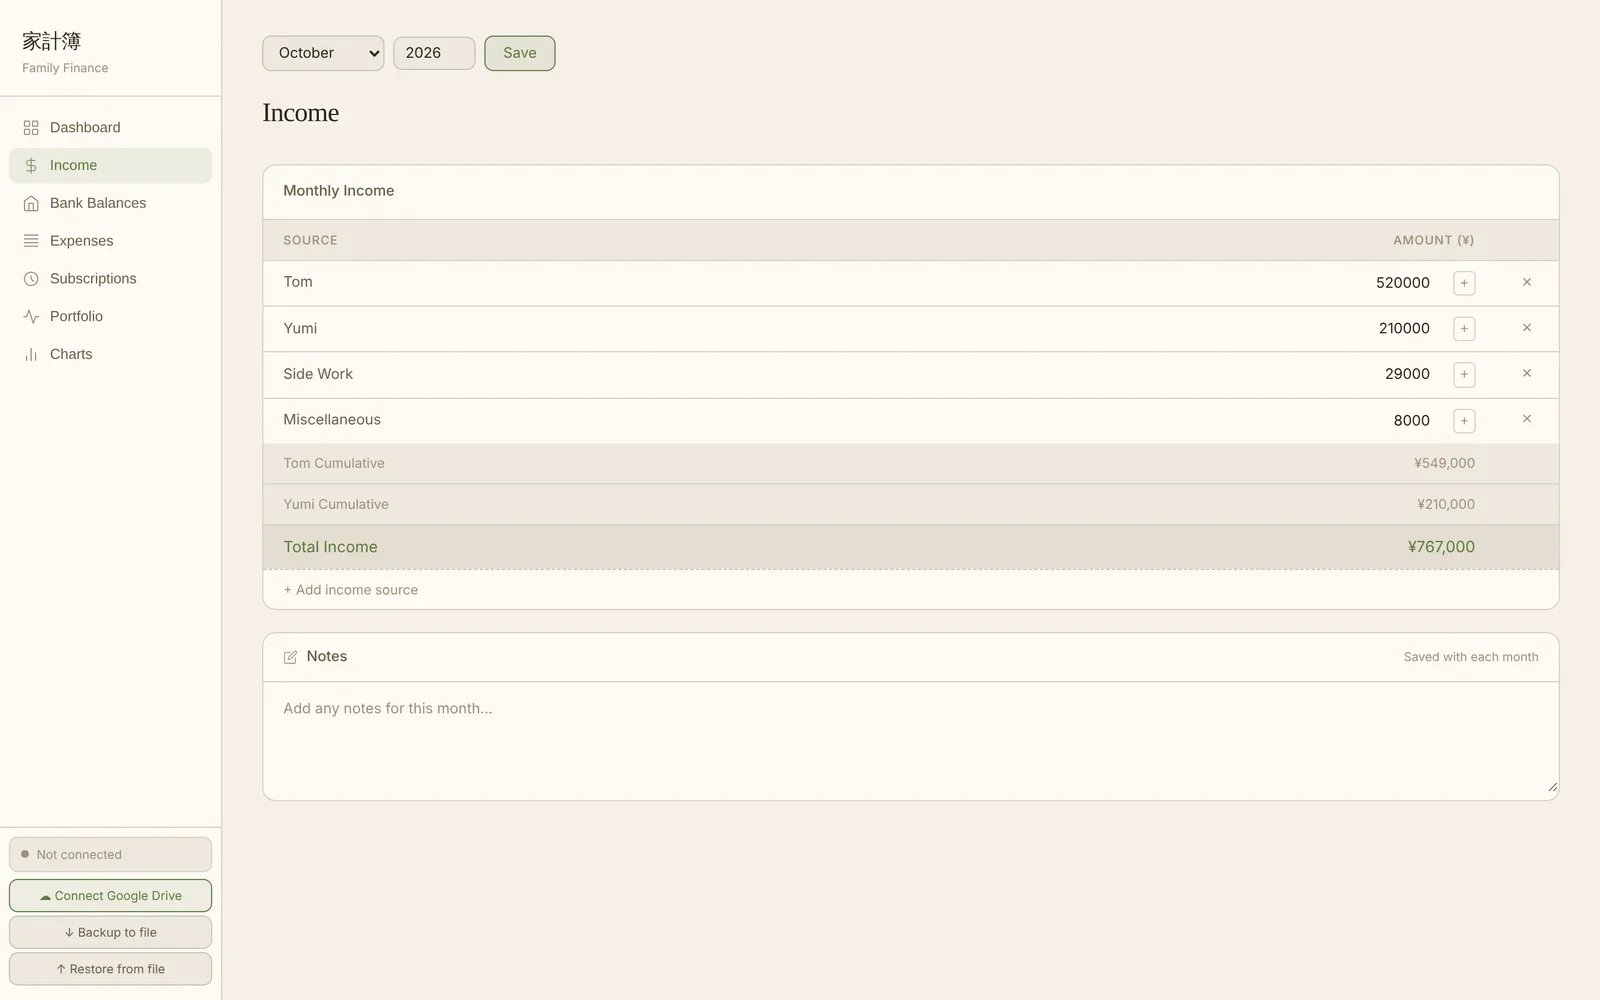
Task: Open the Dashboard page icon
Action: click(x=31, y=128)
